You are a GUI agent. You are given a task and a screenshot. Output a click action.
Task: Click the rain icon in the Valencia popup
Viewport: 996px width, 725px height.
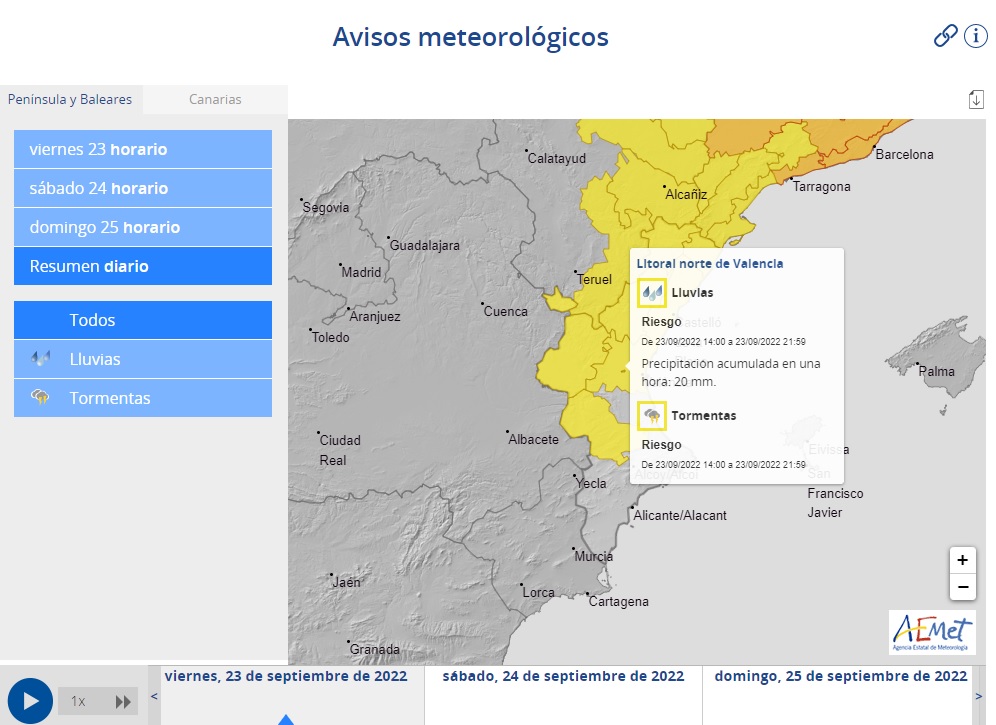tap(652, 292)
